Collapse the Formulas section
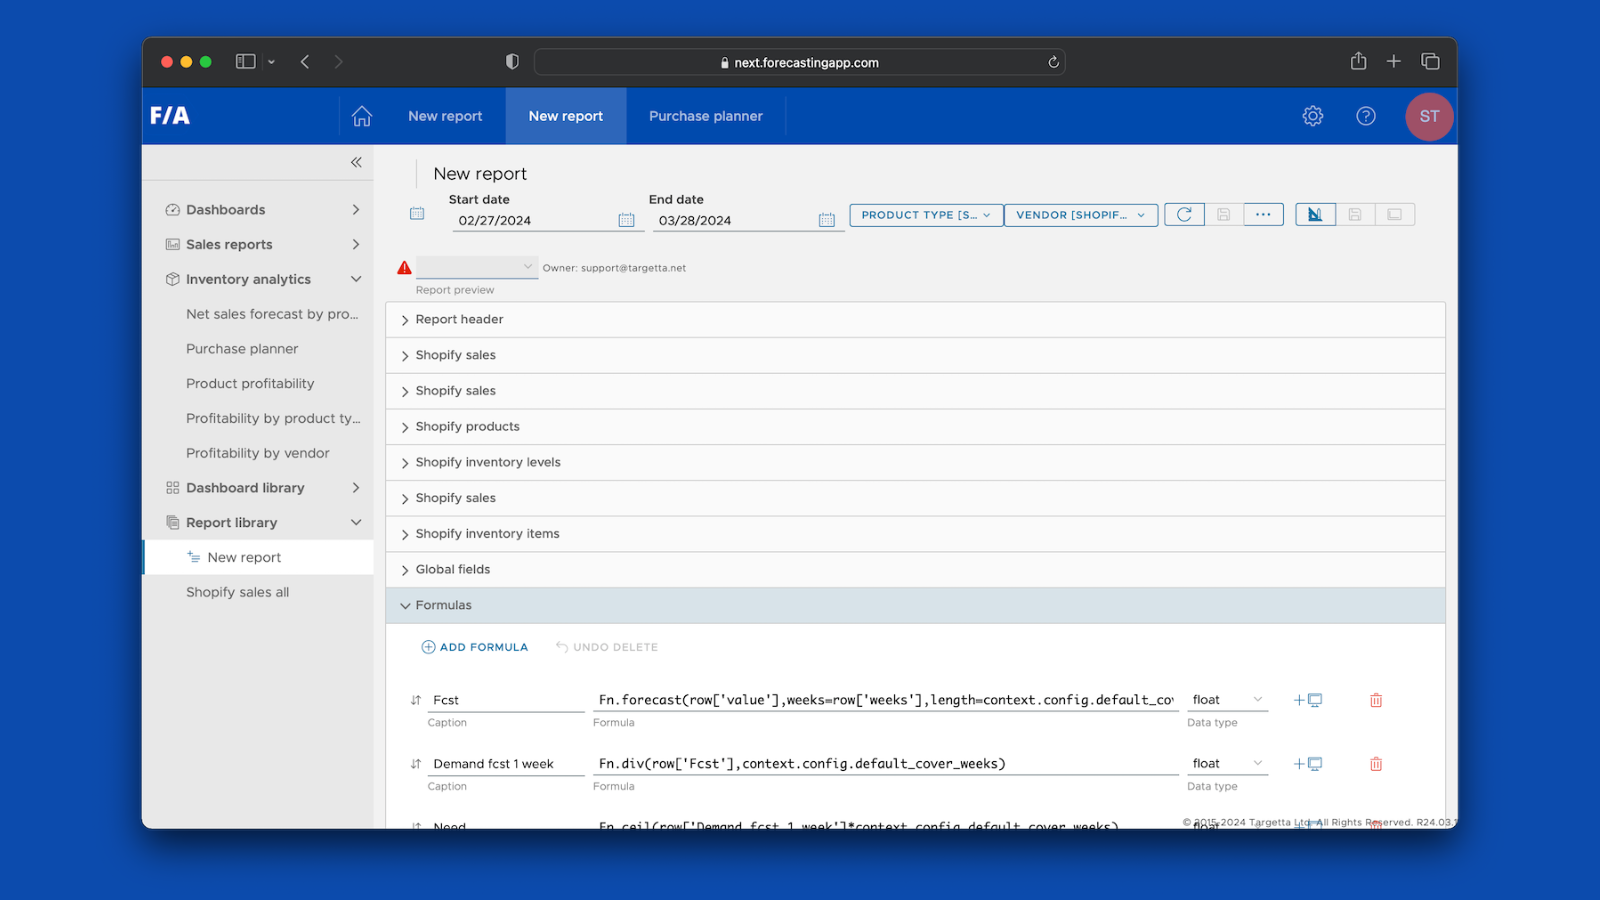 443,606
